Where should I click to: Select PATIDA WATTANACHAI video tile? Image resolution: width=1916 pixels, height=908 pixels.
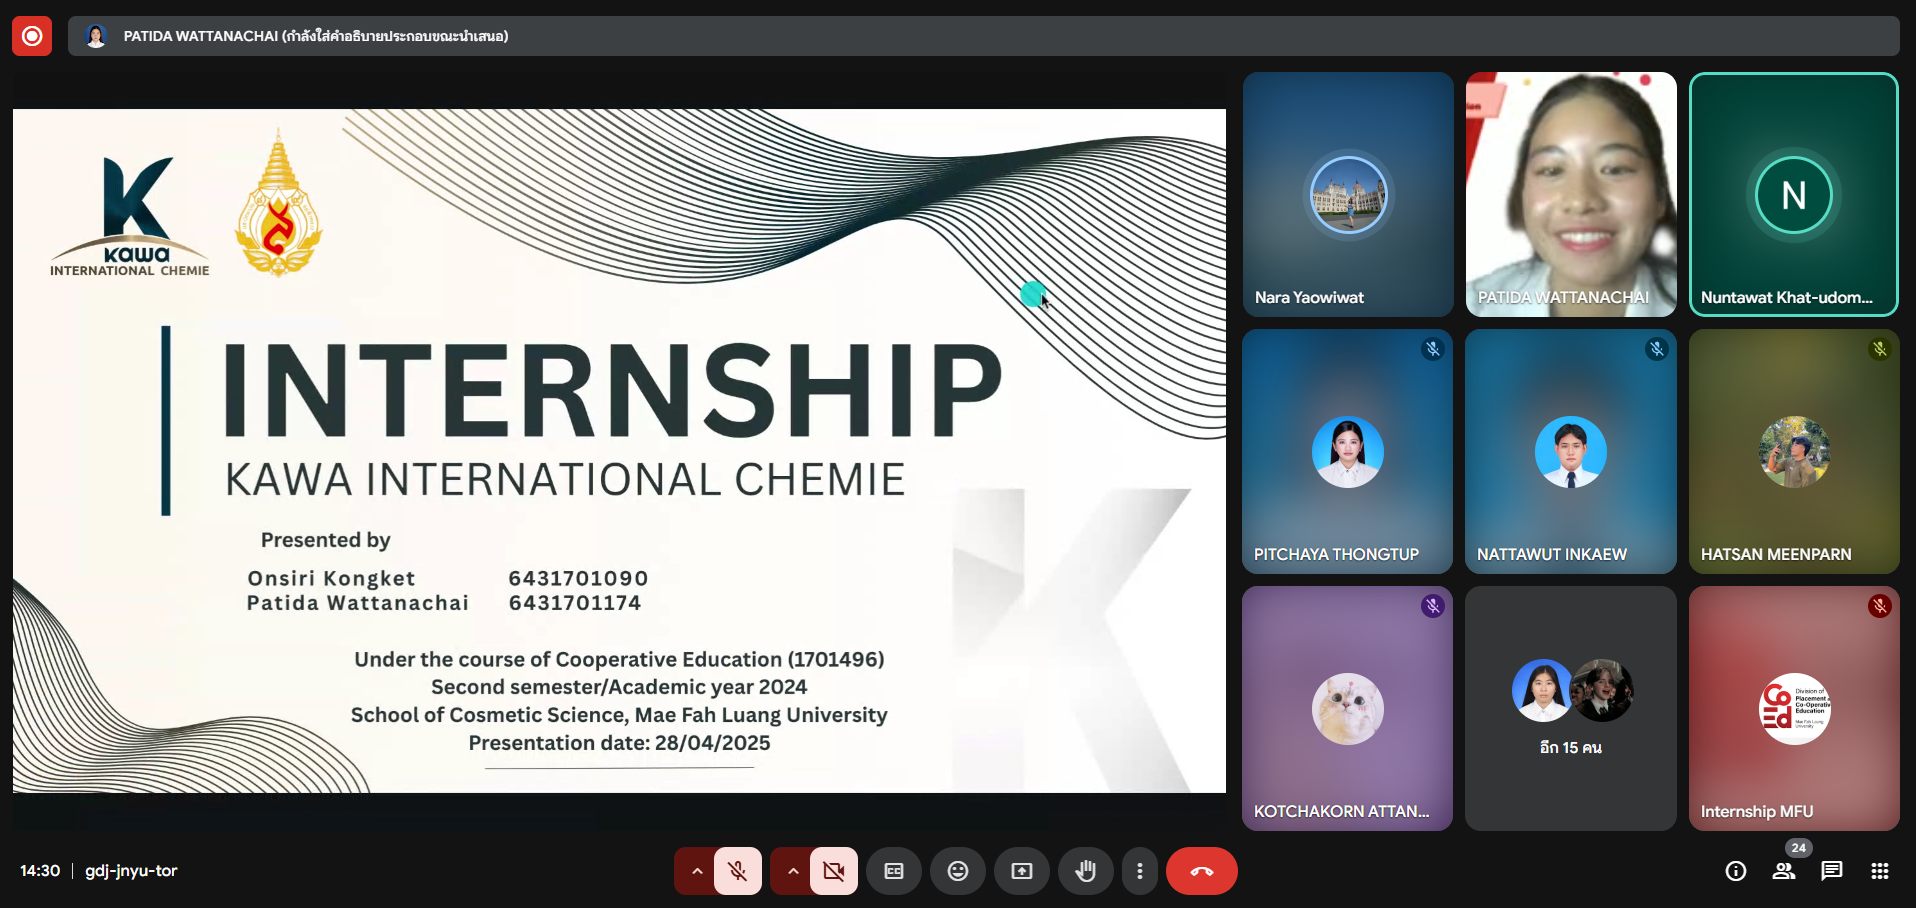[1571, 194]
